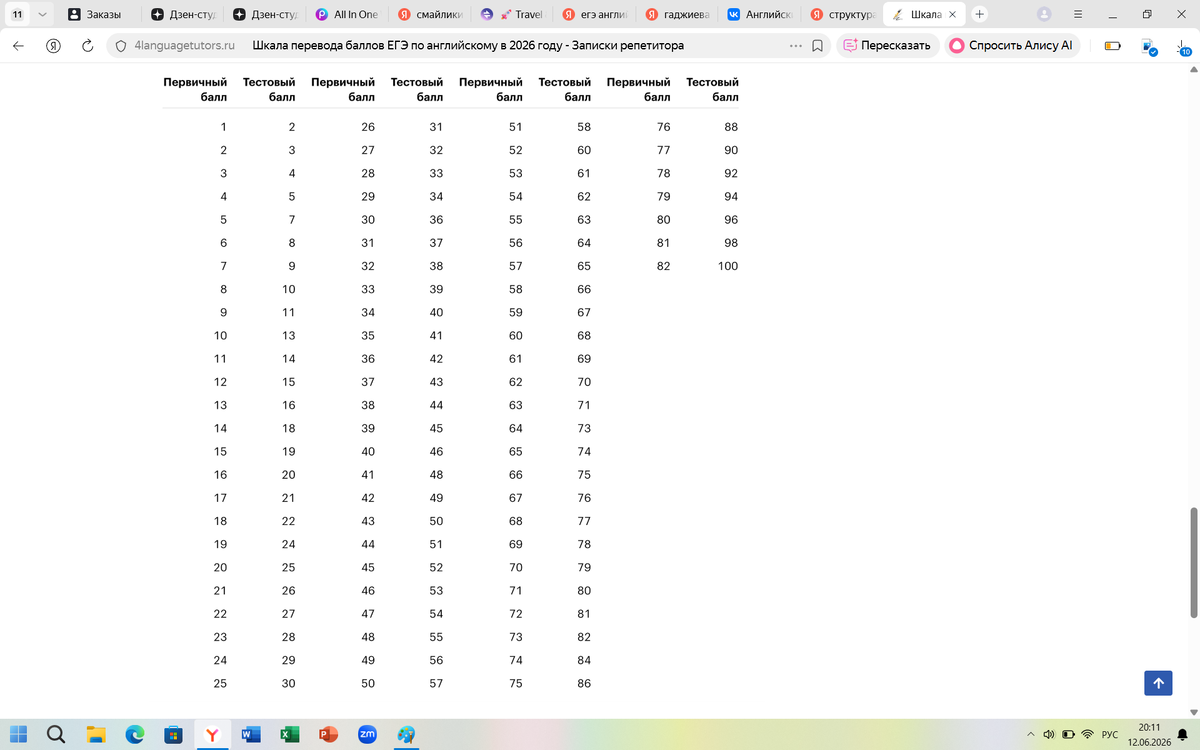Click the address bar showing 4languagetutors.ru
This screenshot has height=750, width=1200.
pyautogui.click(x=184, y=45)
